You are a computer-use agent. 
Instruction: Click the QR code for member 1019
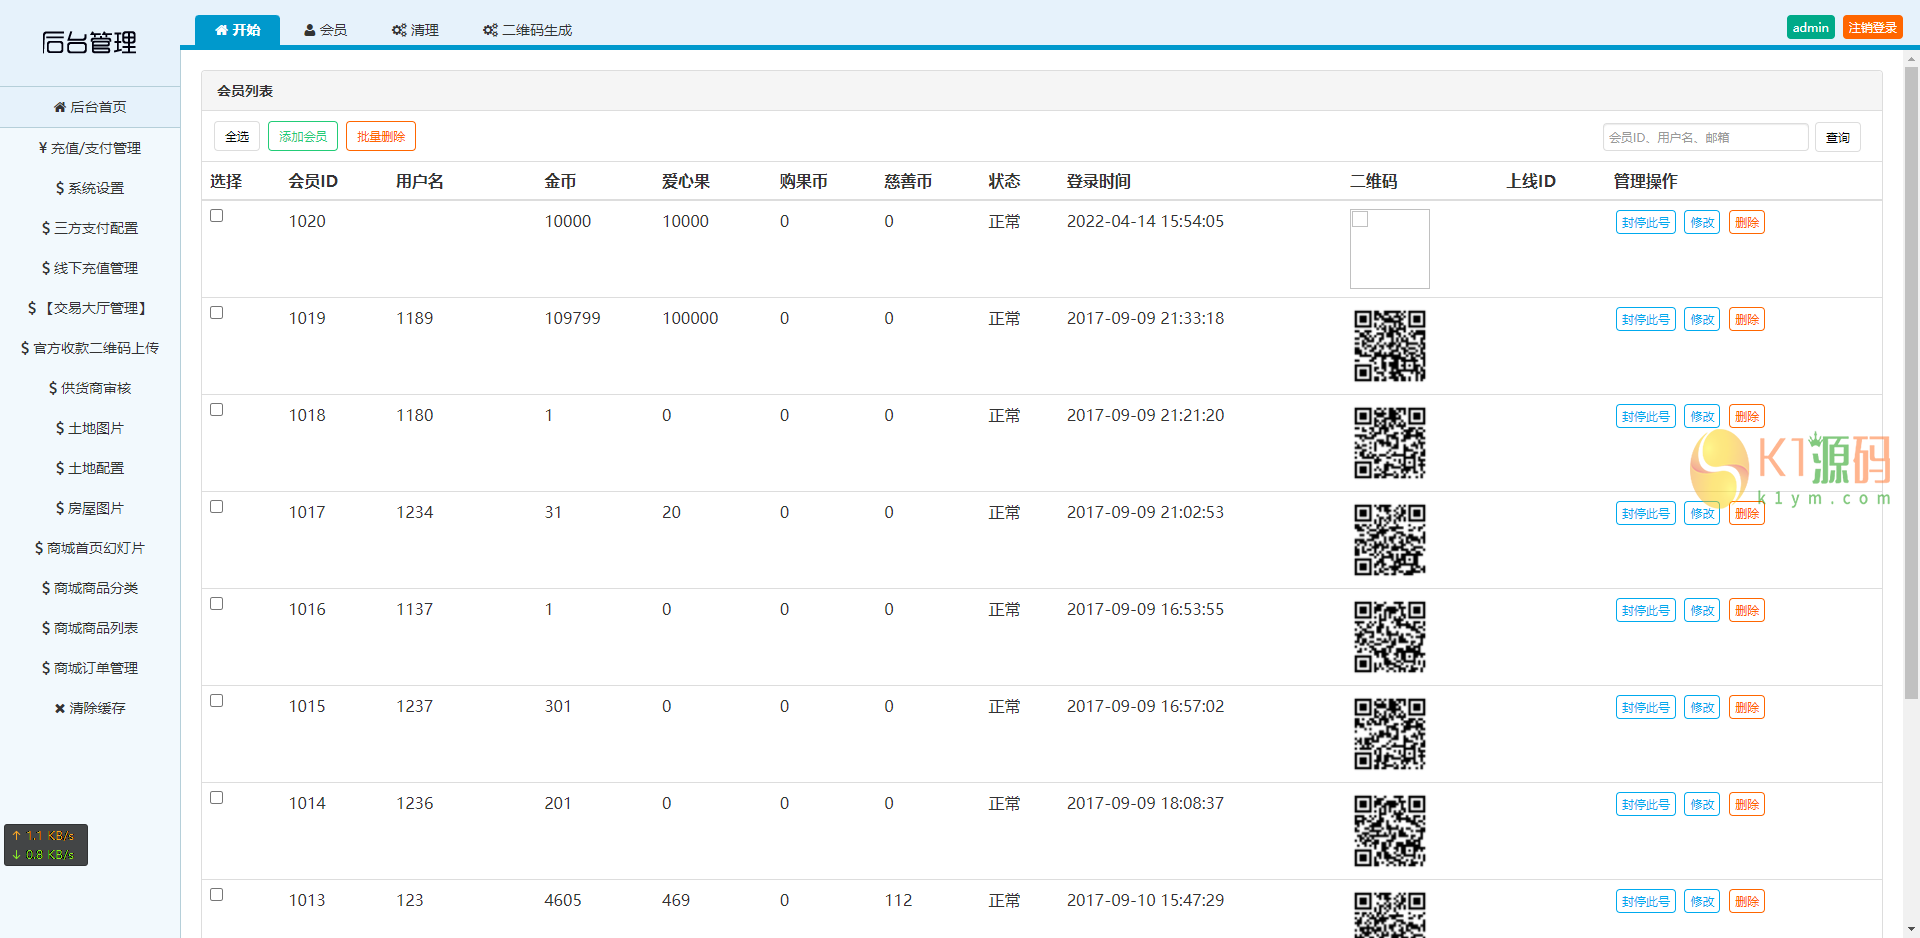1389,346
